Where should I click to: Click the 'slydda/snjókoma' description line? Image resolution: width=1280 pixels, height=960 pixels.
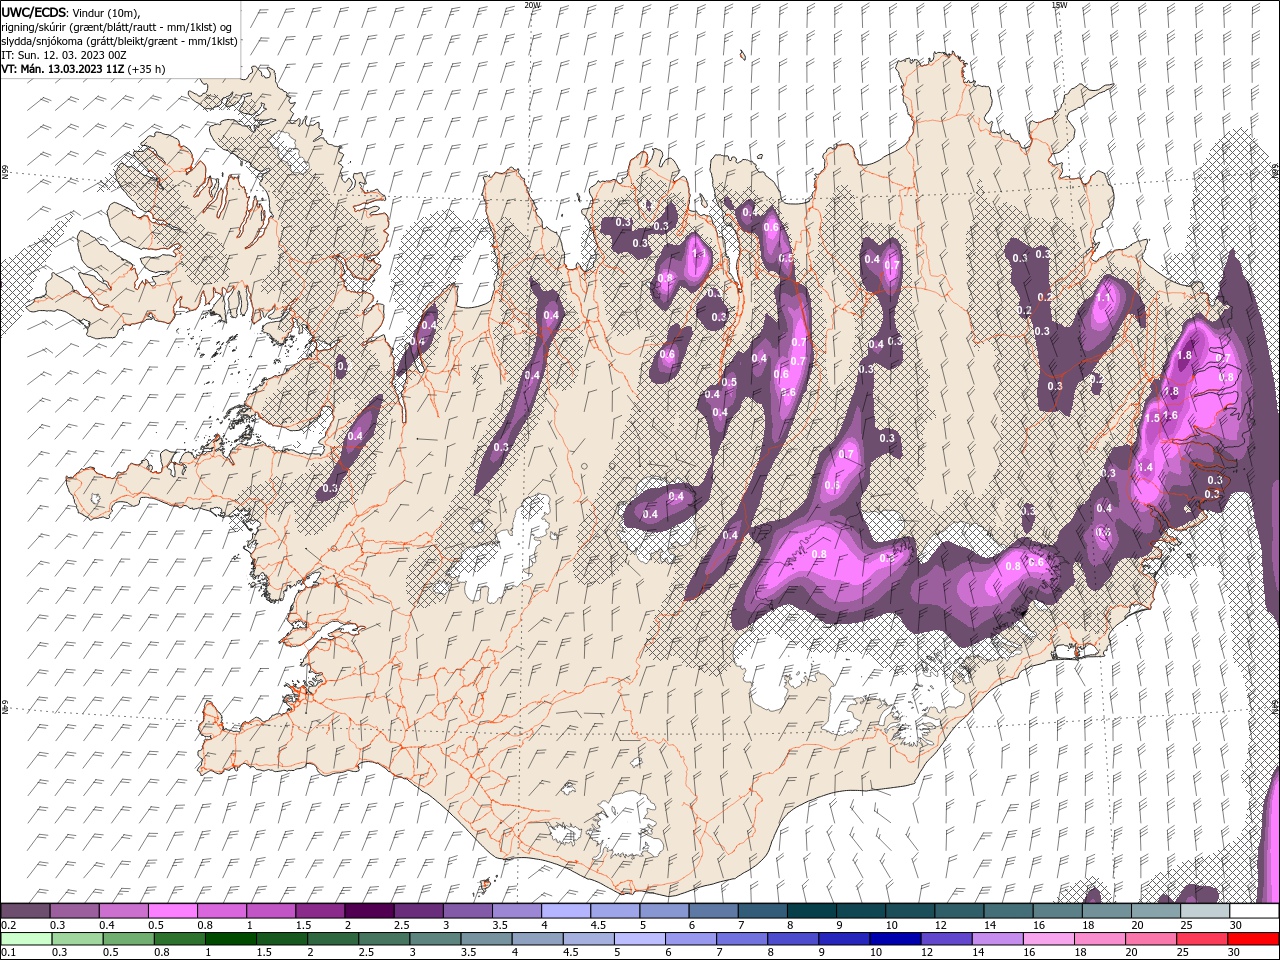pyautogui.click(x=119, y=41)
